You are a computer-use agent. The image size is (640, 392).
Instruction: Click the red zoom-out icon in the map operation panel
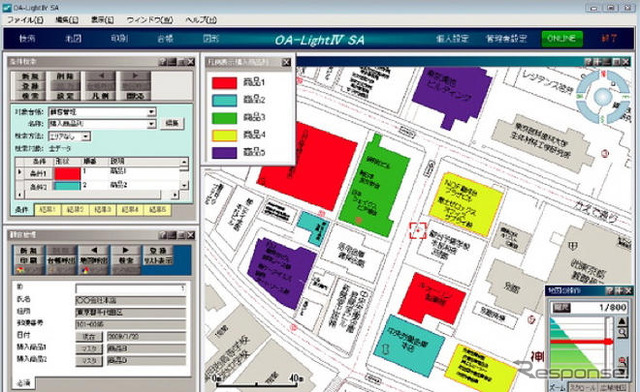click(x=622, y=361)
